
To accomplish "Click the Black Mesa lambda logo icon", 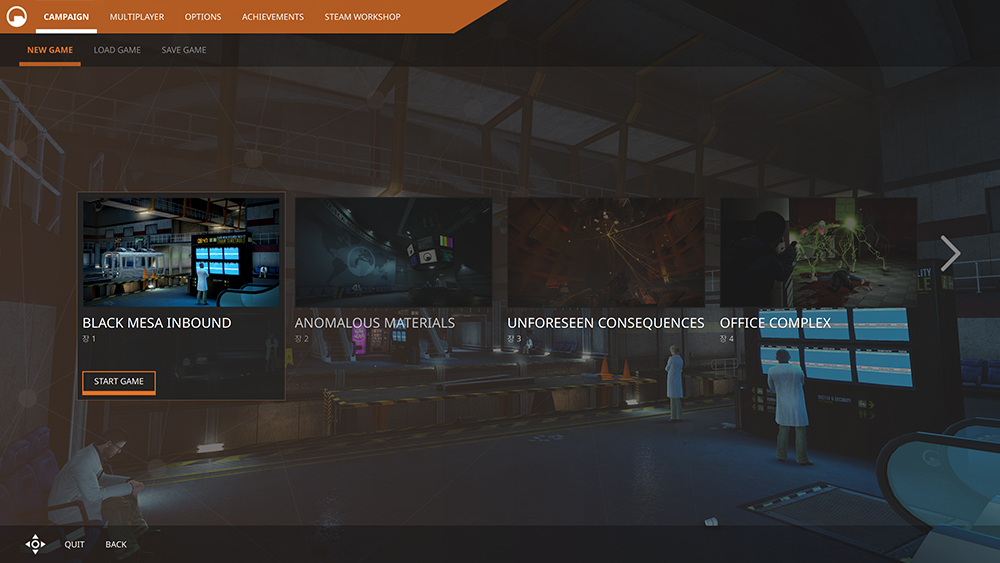I will click(x=17, y=17).
